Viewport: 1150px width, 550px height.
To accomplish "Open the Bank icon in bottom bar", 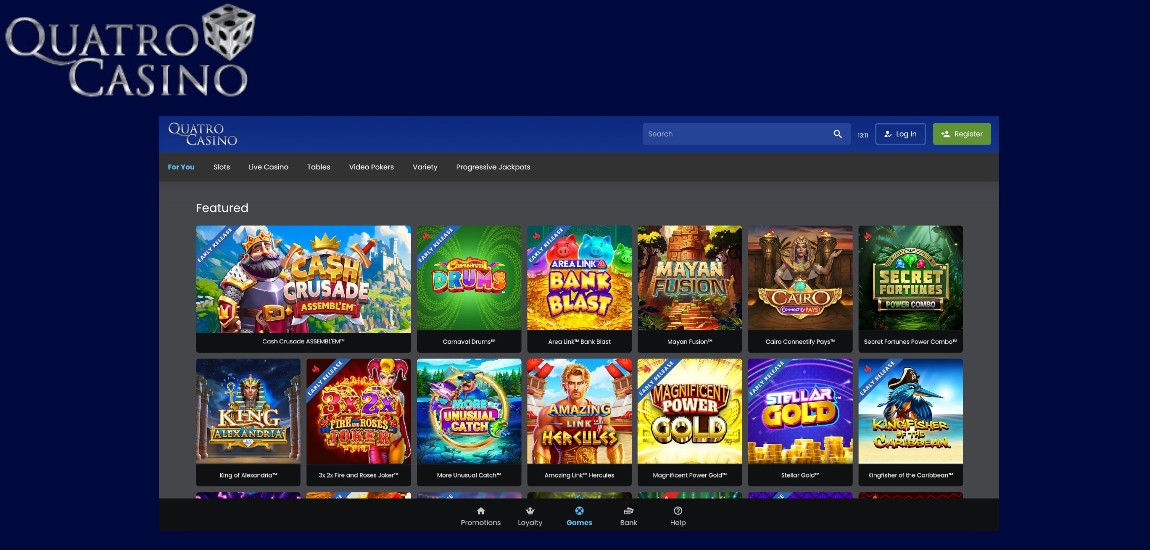I will pyautogui.click(x=629, y=511).
